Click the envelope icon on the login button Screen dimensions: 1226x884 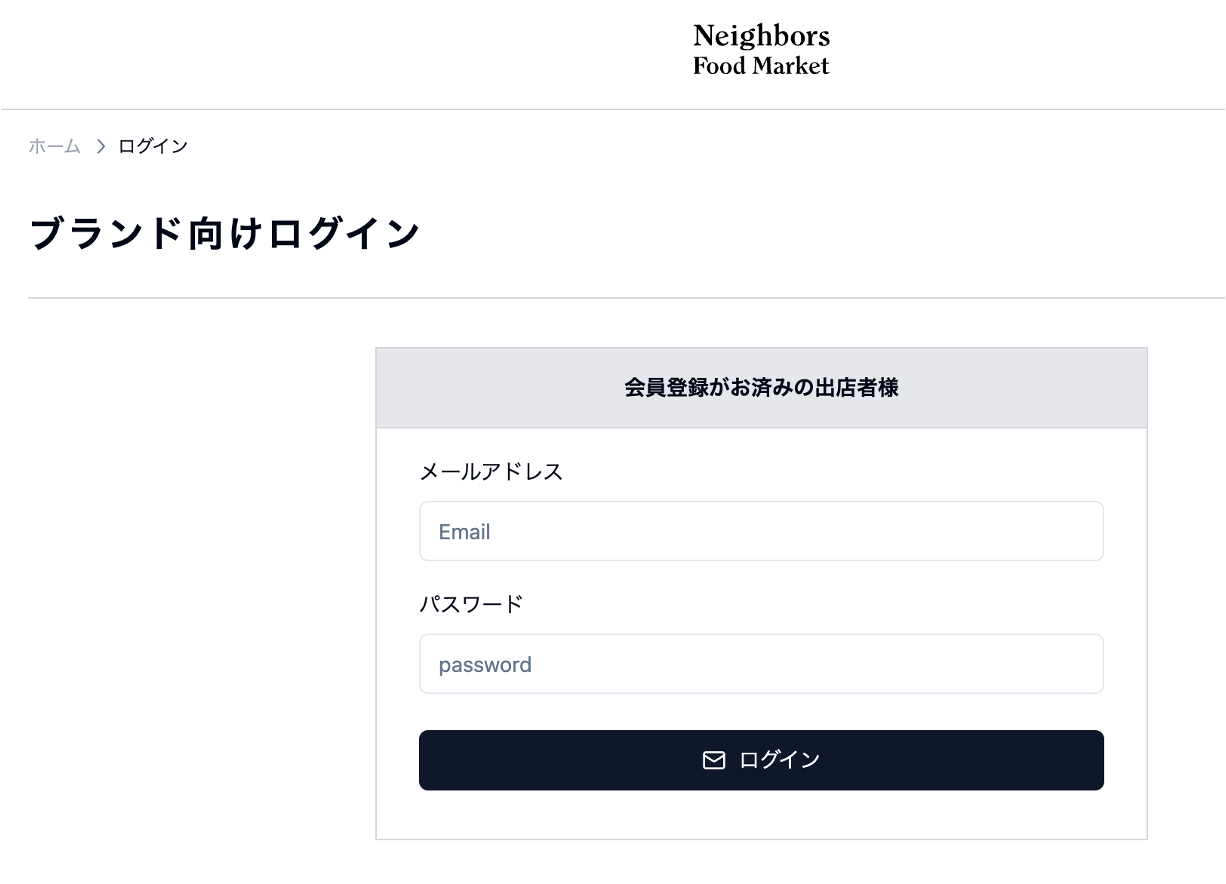714,761
